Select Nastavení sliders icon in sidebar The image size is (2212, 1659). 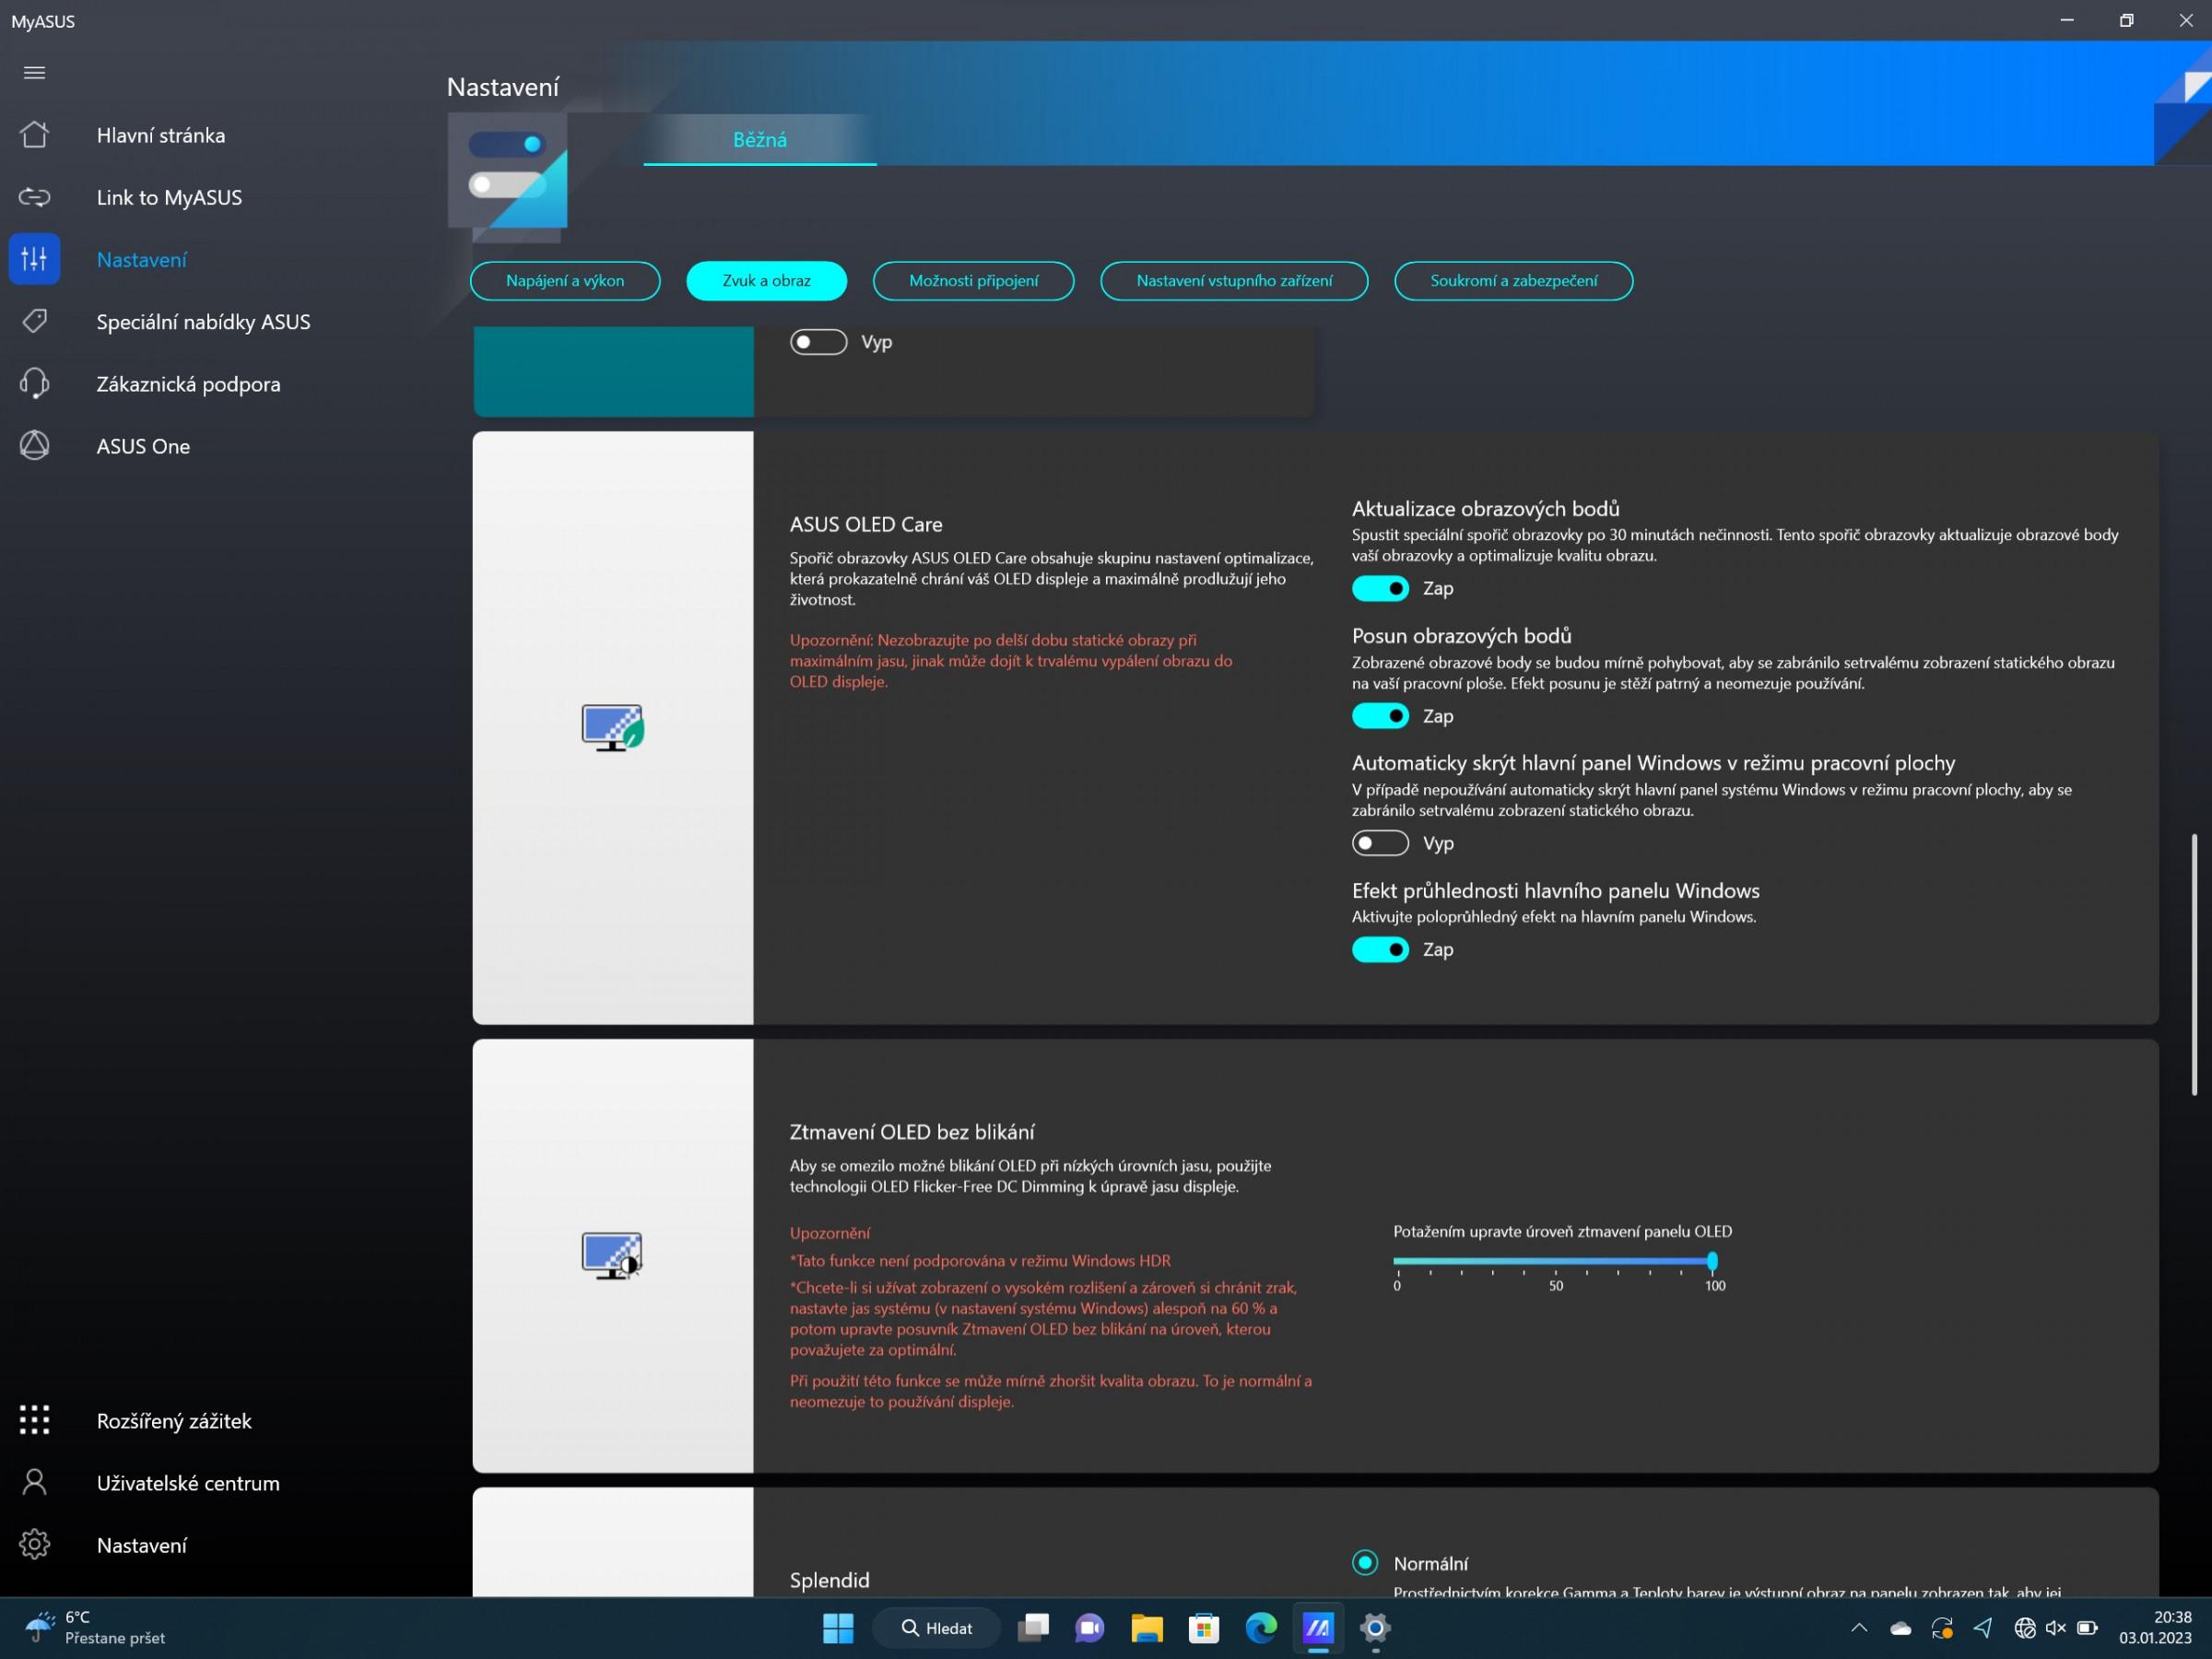click(x=34, y=259)
